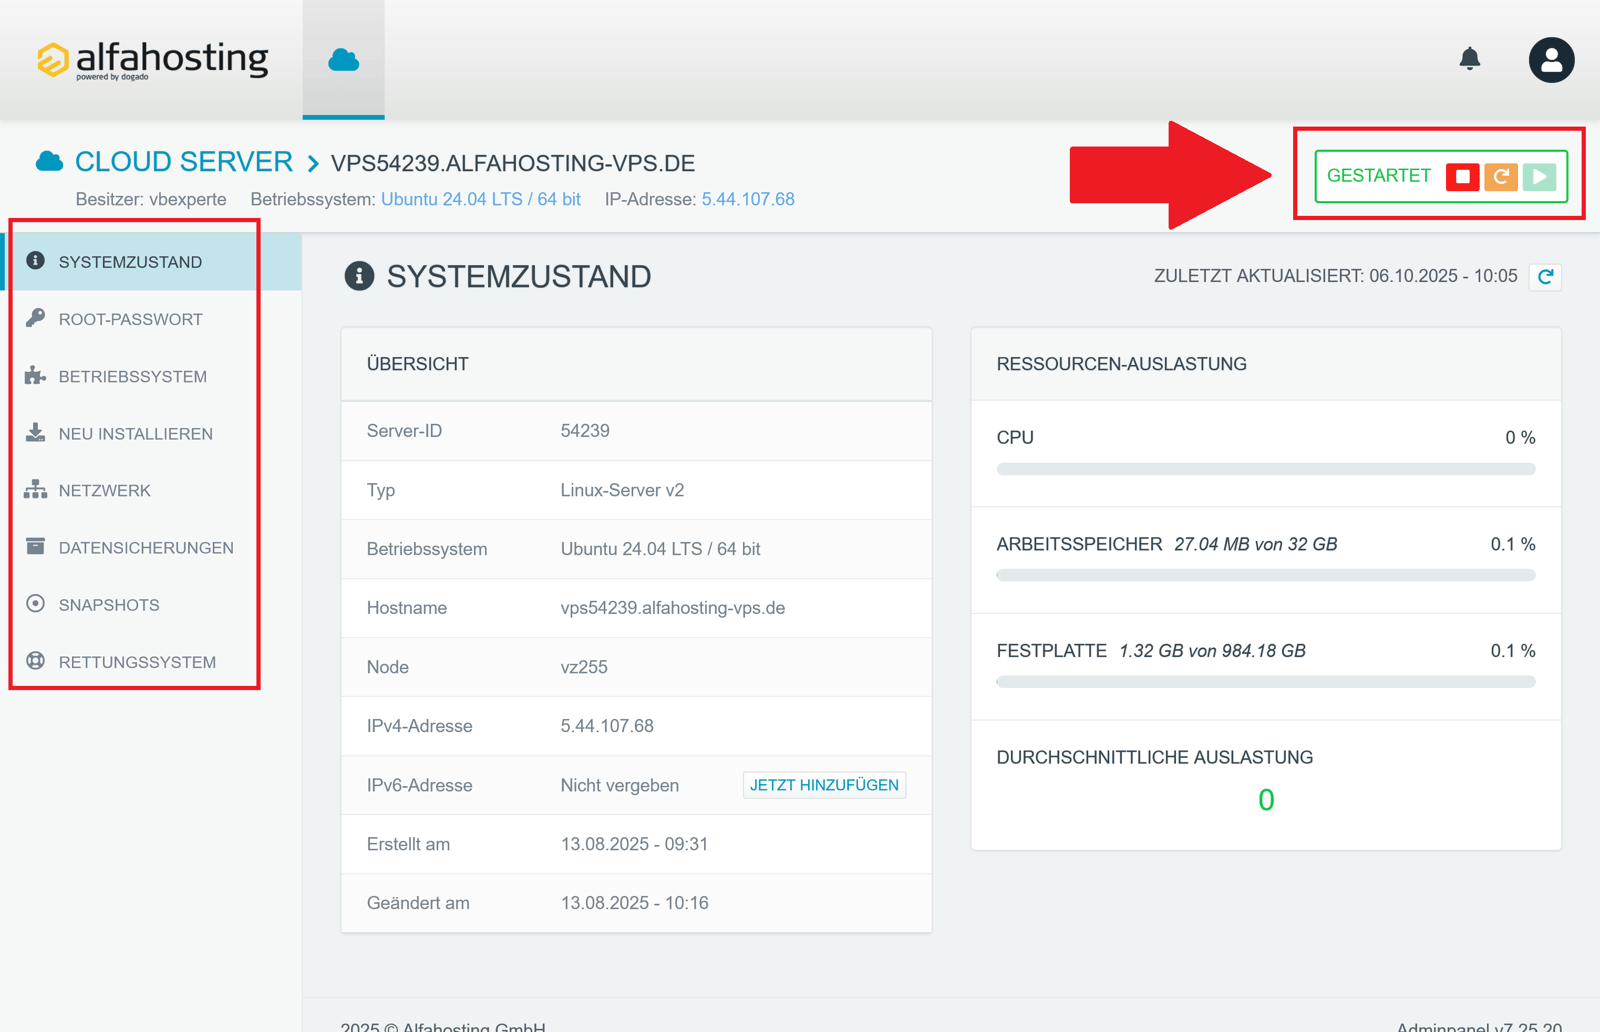Switch to the Datensicherungen section
1600x1032 pixels.
pos(146,547)
